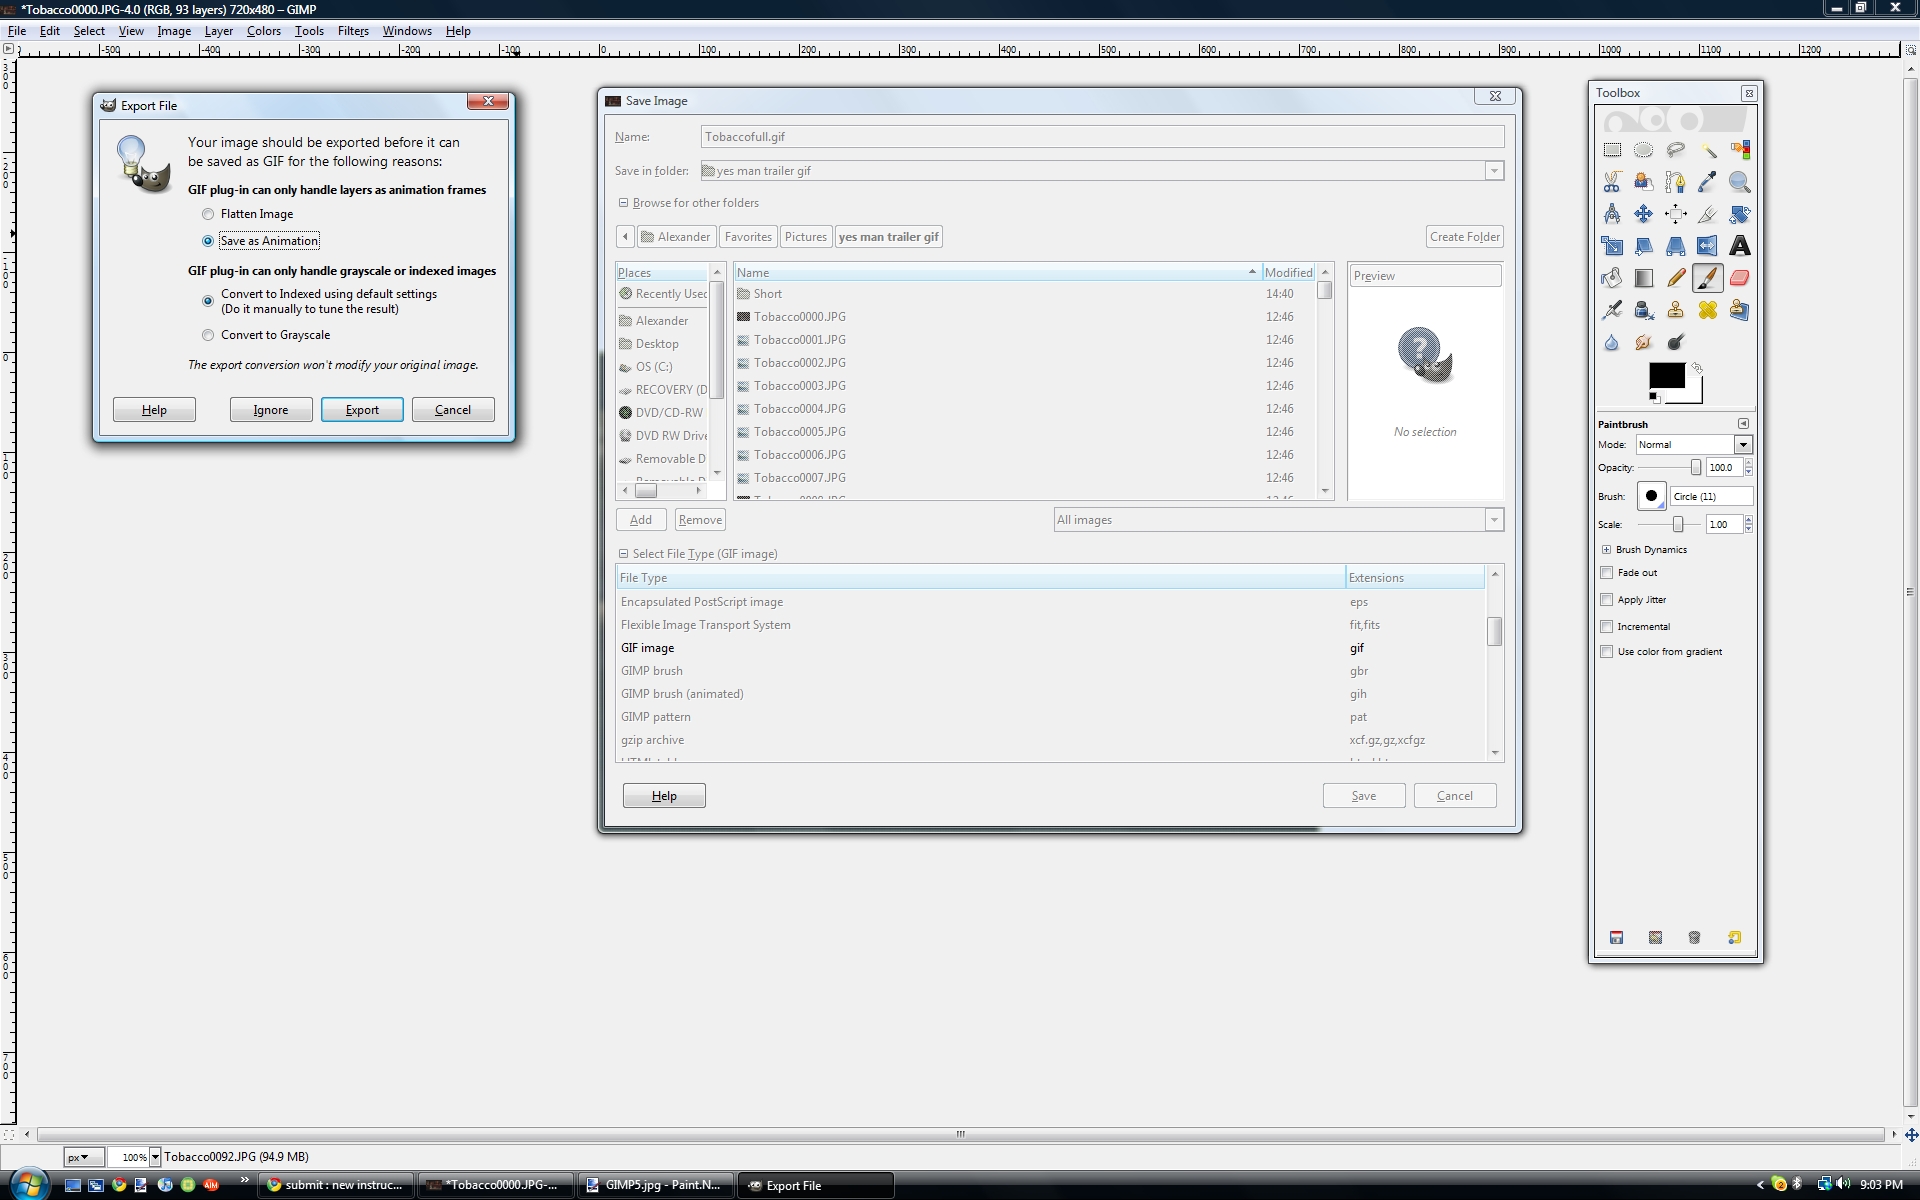
Task: Activate the Color Picker eyedropper tool
Action: click(x=1708, y=182)
